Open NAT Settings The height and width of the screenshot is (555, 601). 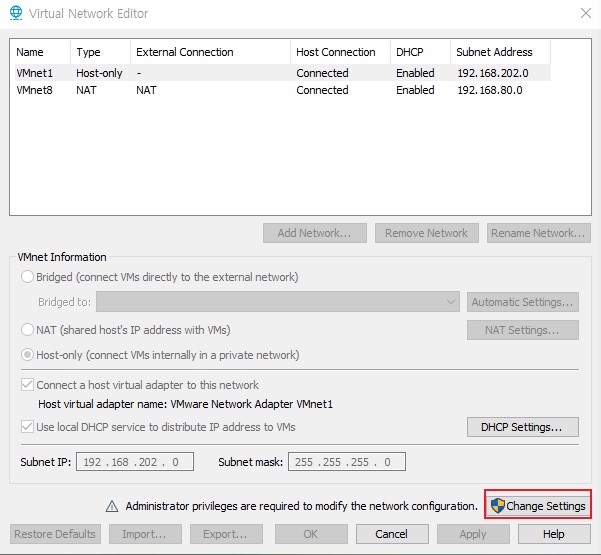(523, 330)
